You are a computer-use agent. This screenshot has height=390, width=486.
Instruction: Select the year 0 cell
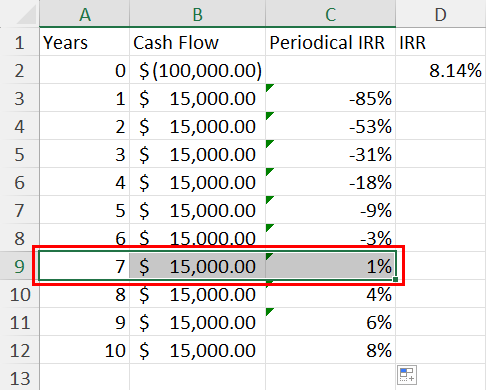click(x=84, y=70)
